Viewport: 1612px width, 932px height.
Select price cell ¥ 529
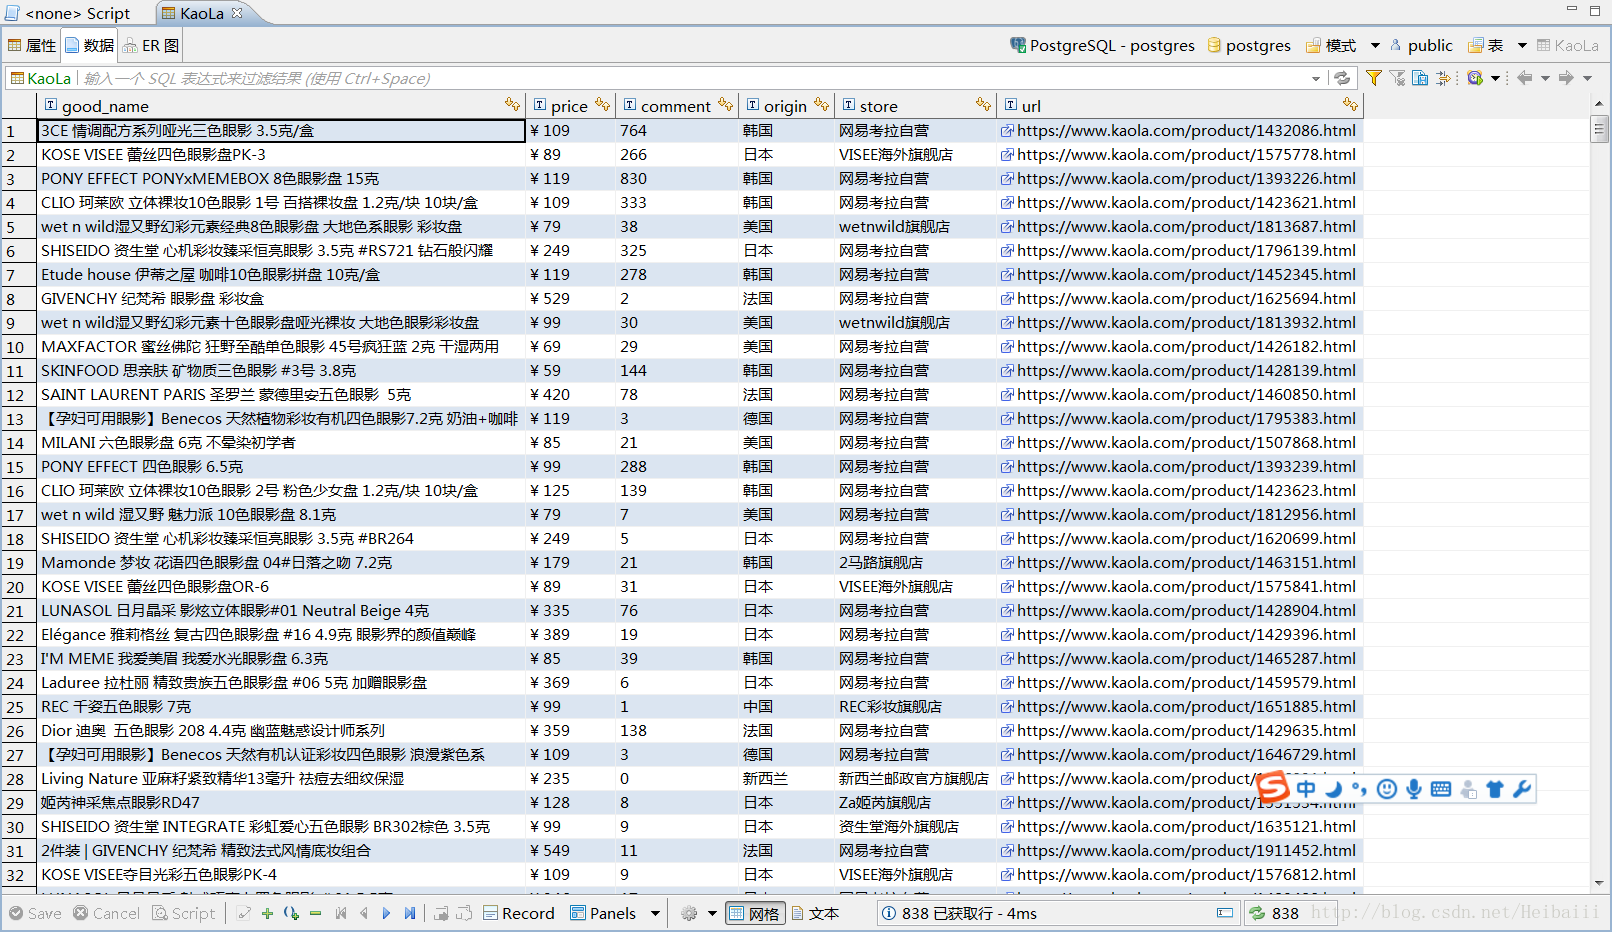click(570, 298)
